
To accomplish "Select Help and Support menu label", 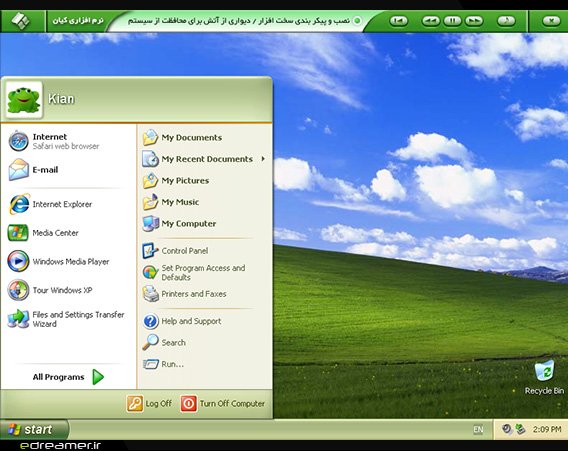I will 191,321.
